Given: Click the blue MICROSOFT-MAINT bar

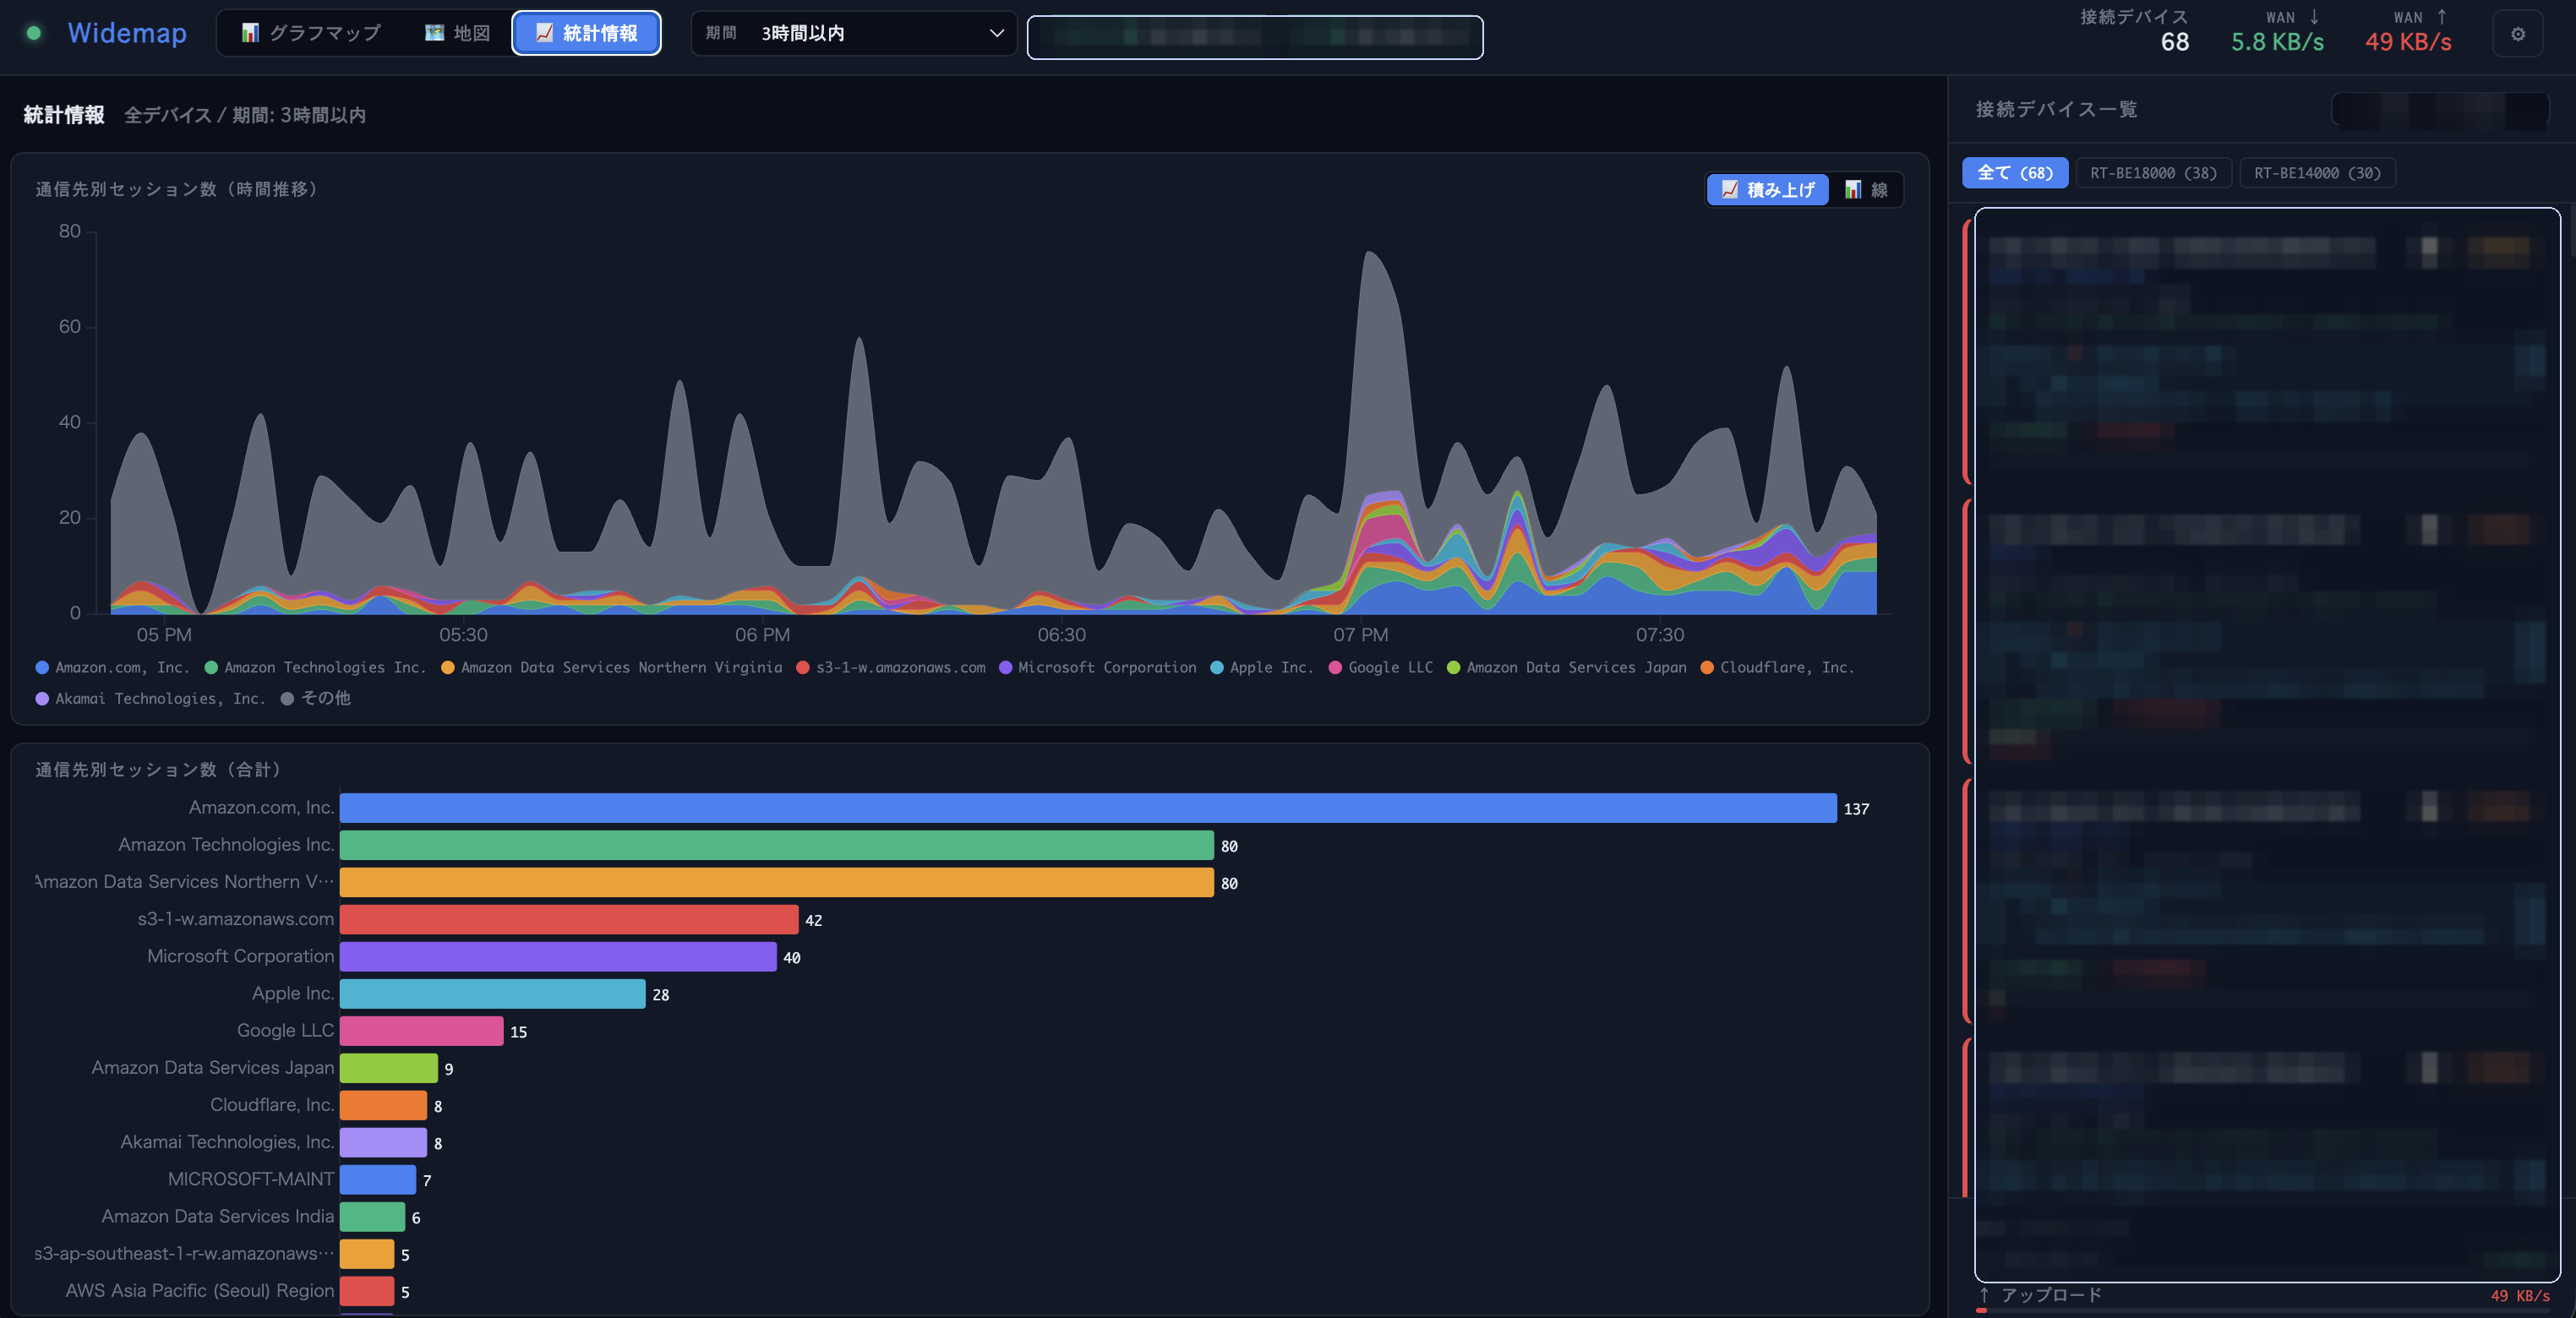Looking at the screenshot, I should pyautogui.click(x=378, y=1179).
